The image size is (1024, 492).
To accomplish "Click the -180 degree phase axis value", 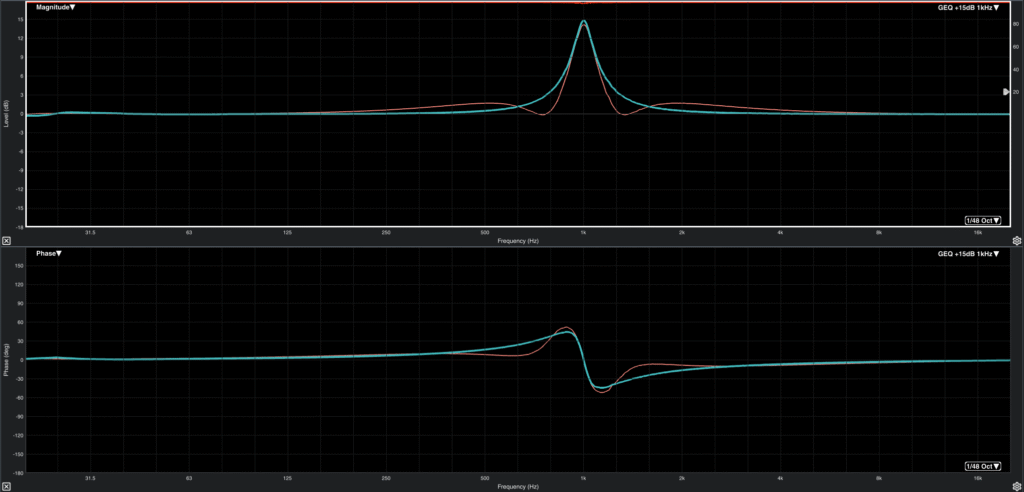I will coord(18,472).
